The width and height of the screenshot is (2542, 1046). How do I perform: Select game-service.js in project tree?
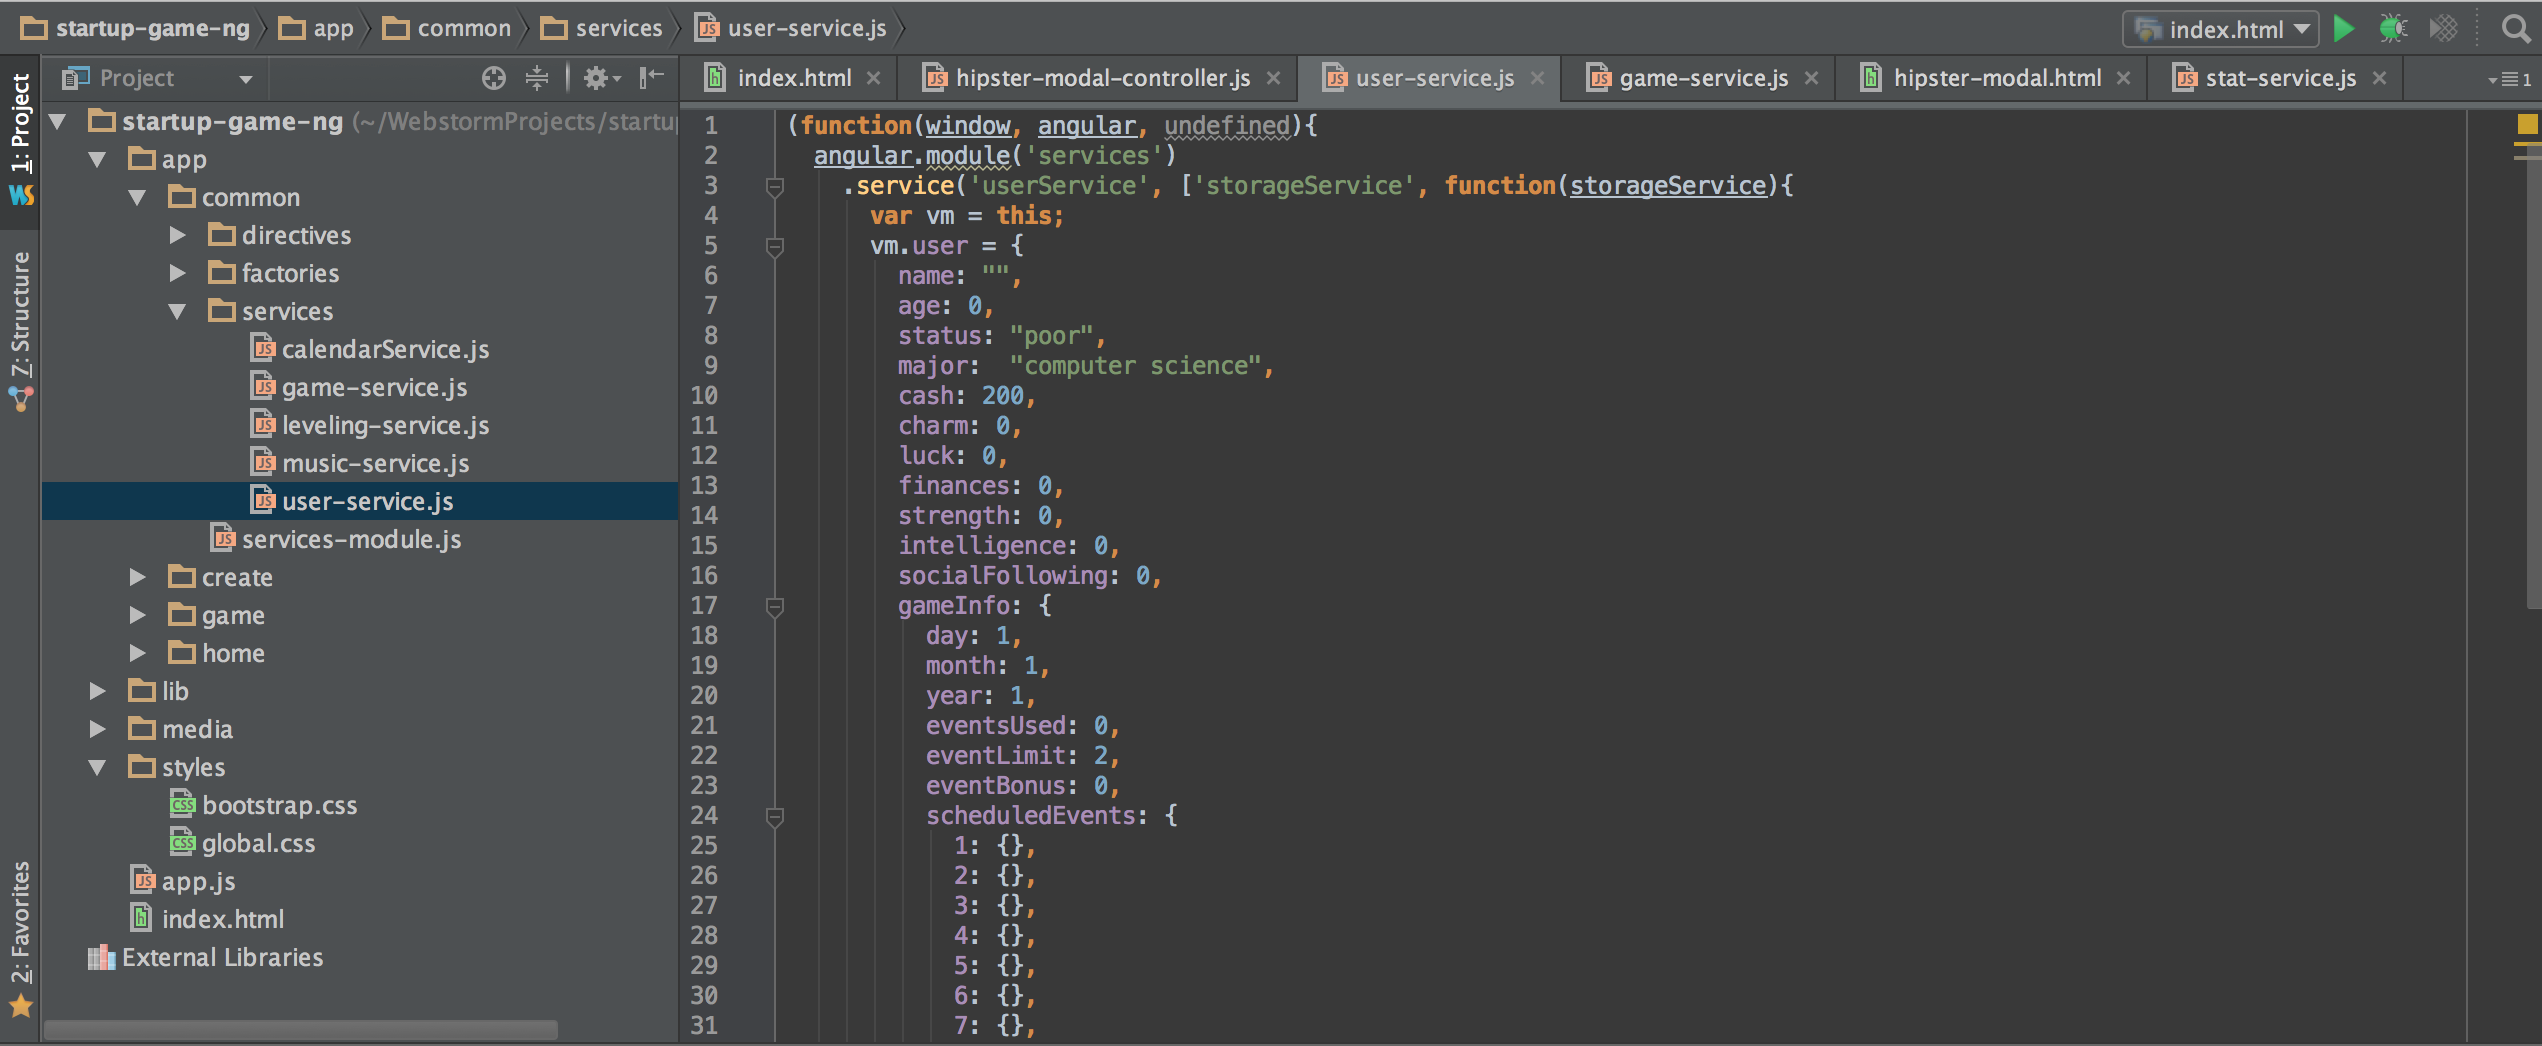[x=359, y=387]
